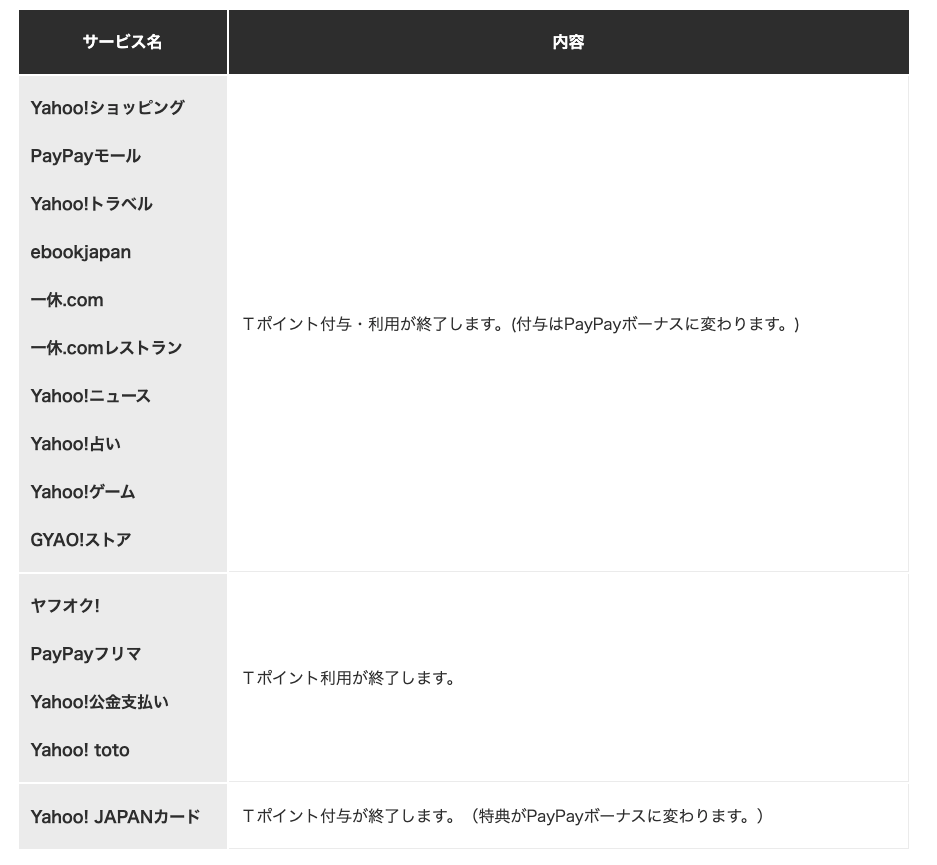This screenshot has height=865, width=937.
Task: Click the ebookjapan entry
Action: [x=80, y=252]
